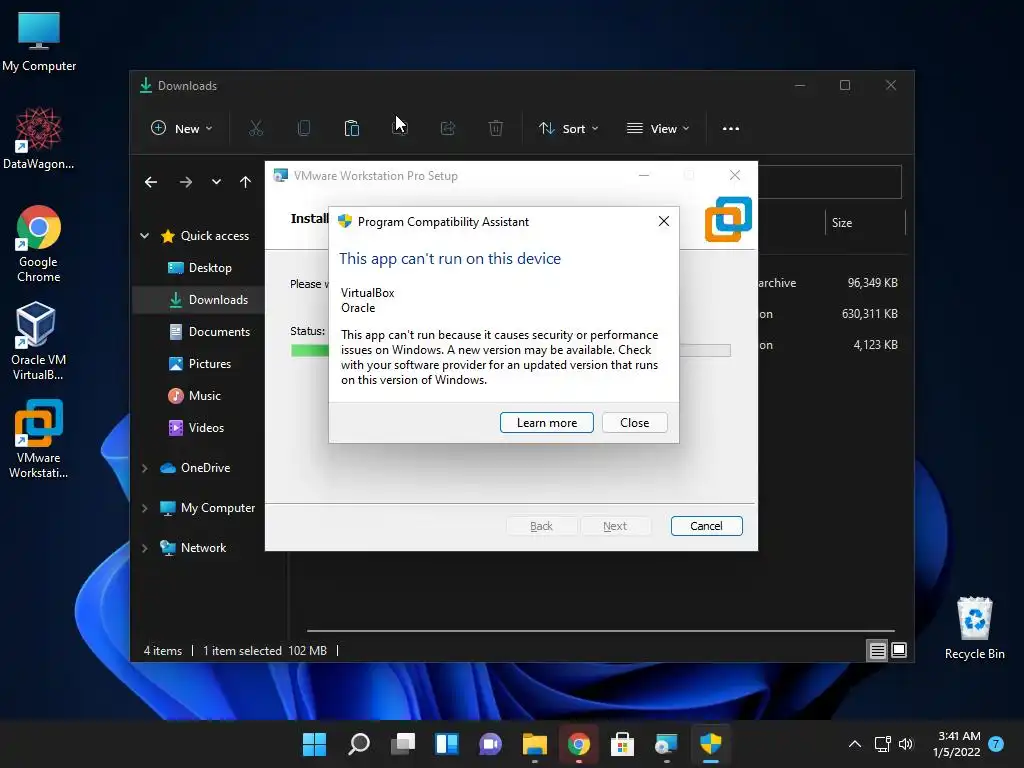Click the Rename icon in toolbar
Image resolution: width=1024 pixels, height=768 pixels.
400,129
